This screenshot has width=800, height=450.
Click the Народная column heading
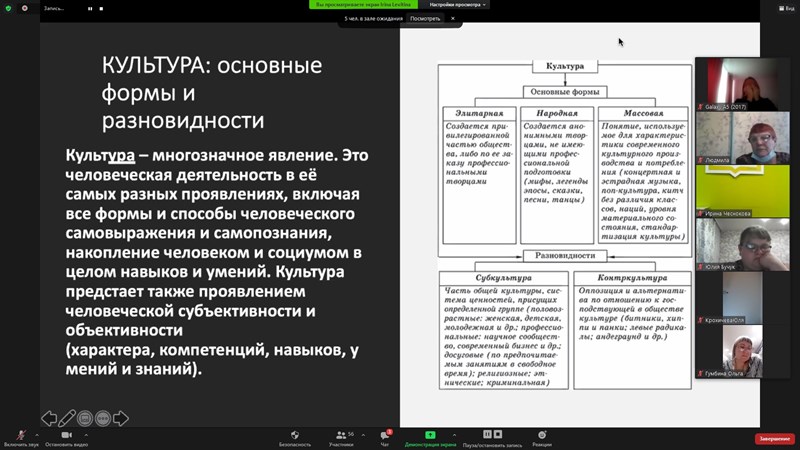(x=557, y=113)
